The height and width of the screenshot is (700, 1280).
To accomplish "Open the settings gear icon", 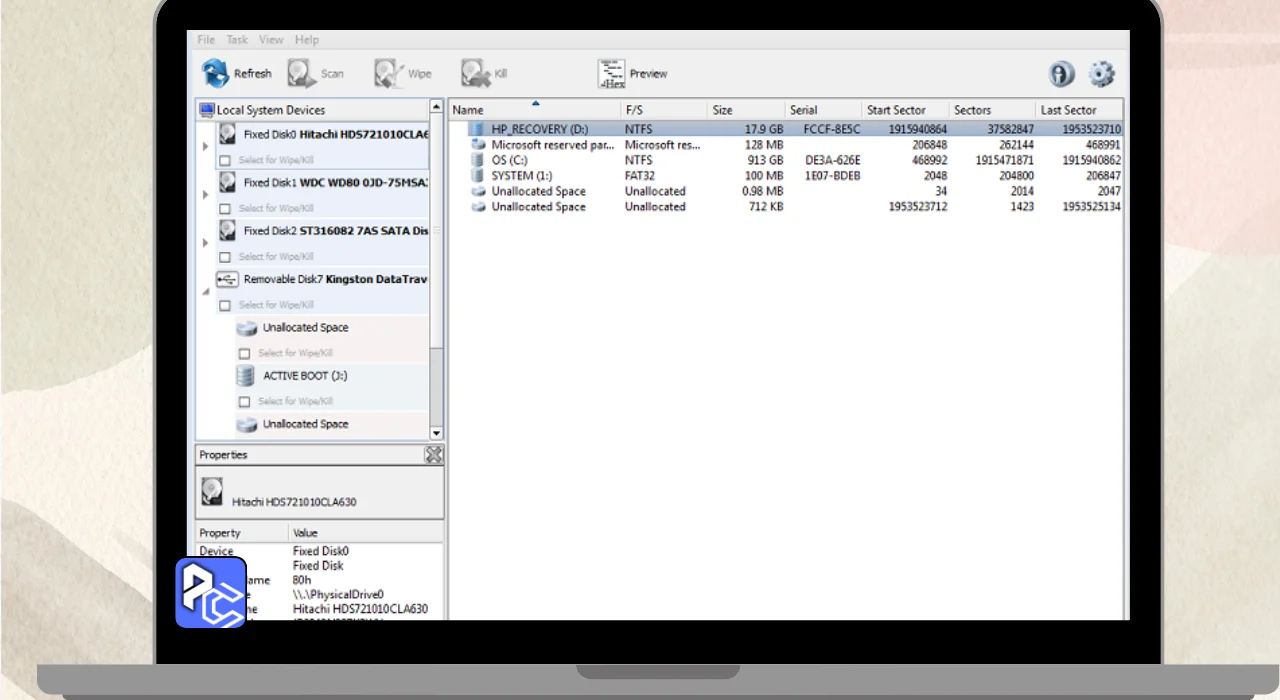I will pyautogui.click(x=1101, y=74).
